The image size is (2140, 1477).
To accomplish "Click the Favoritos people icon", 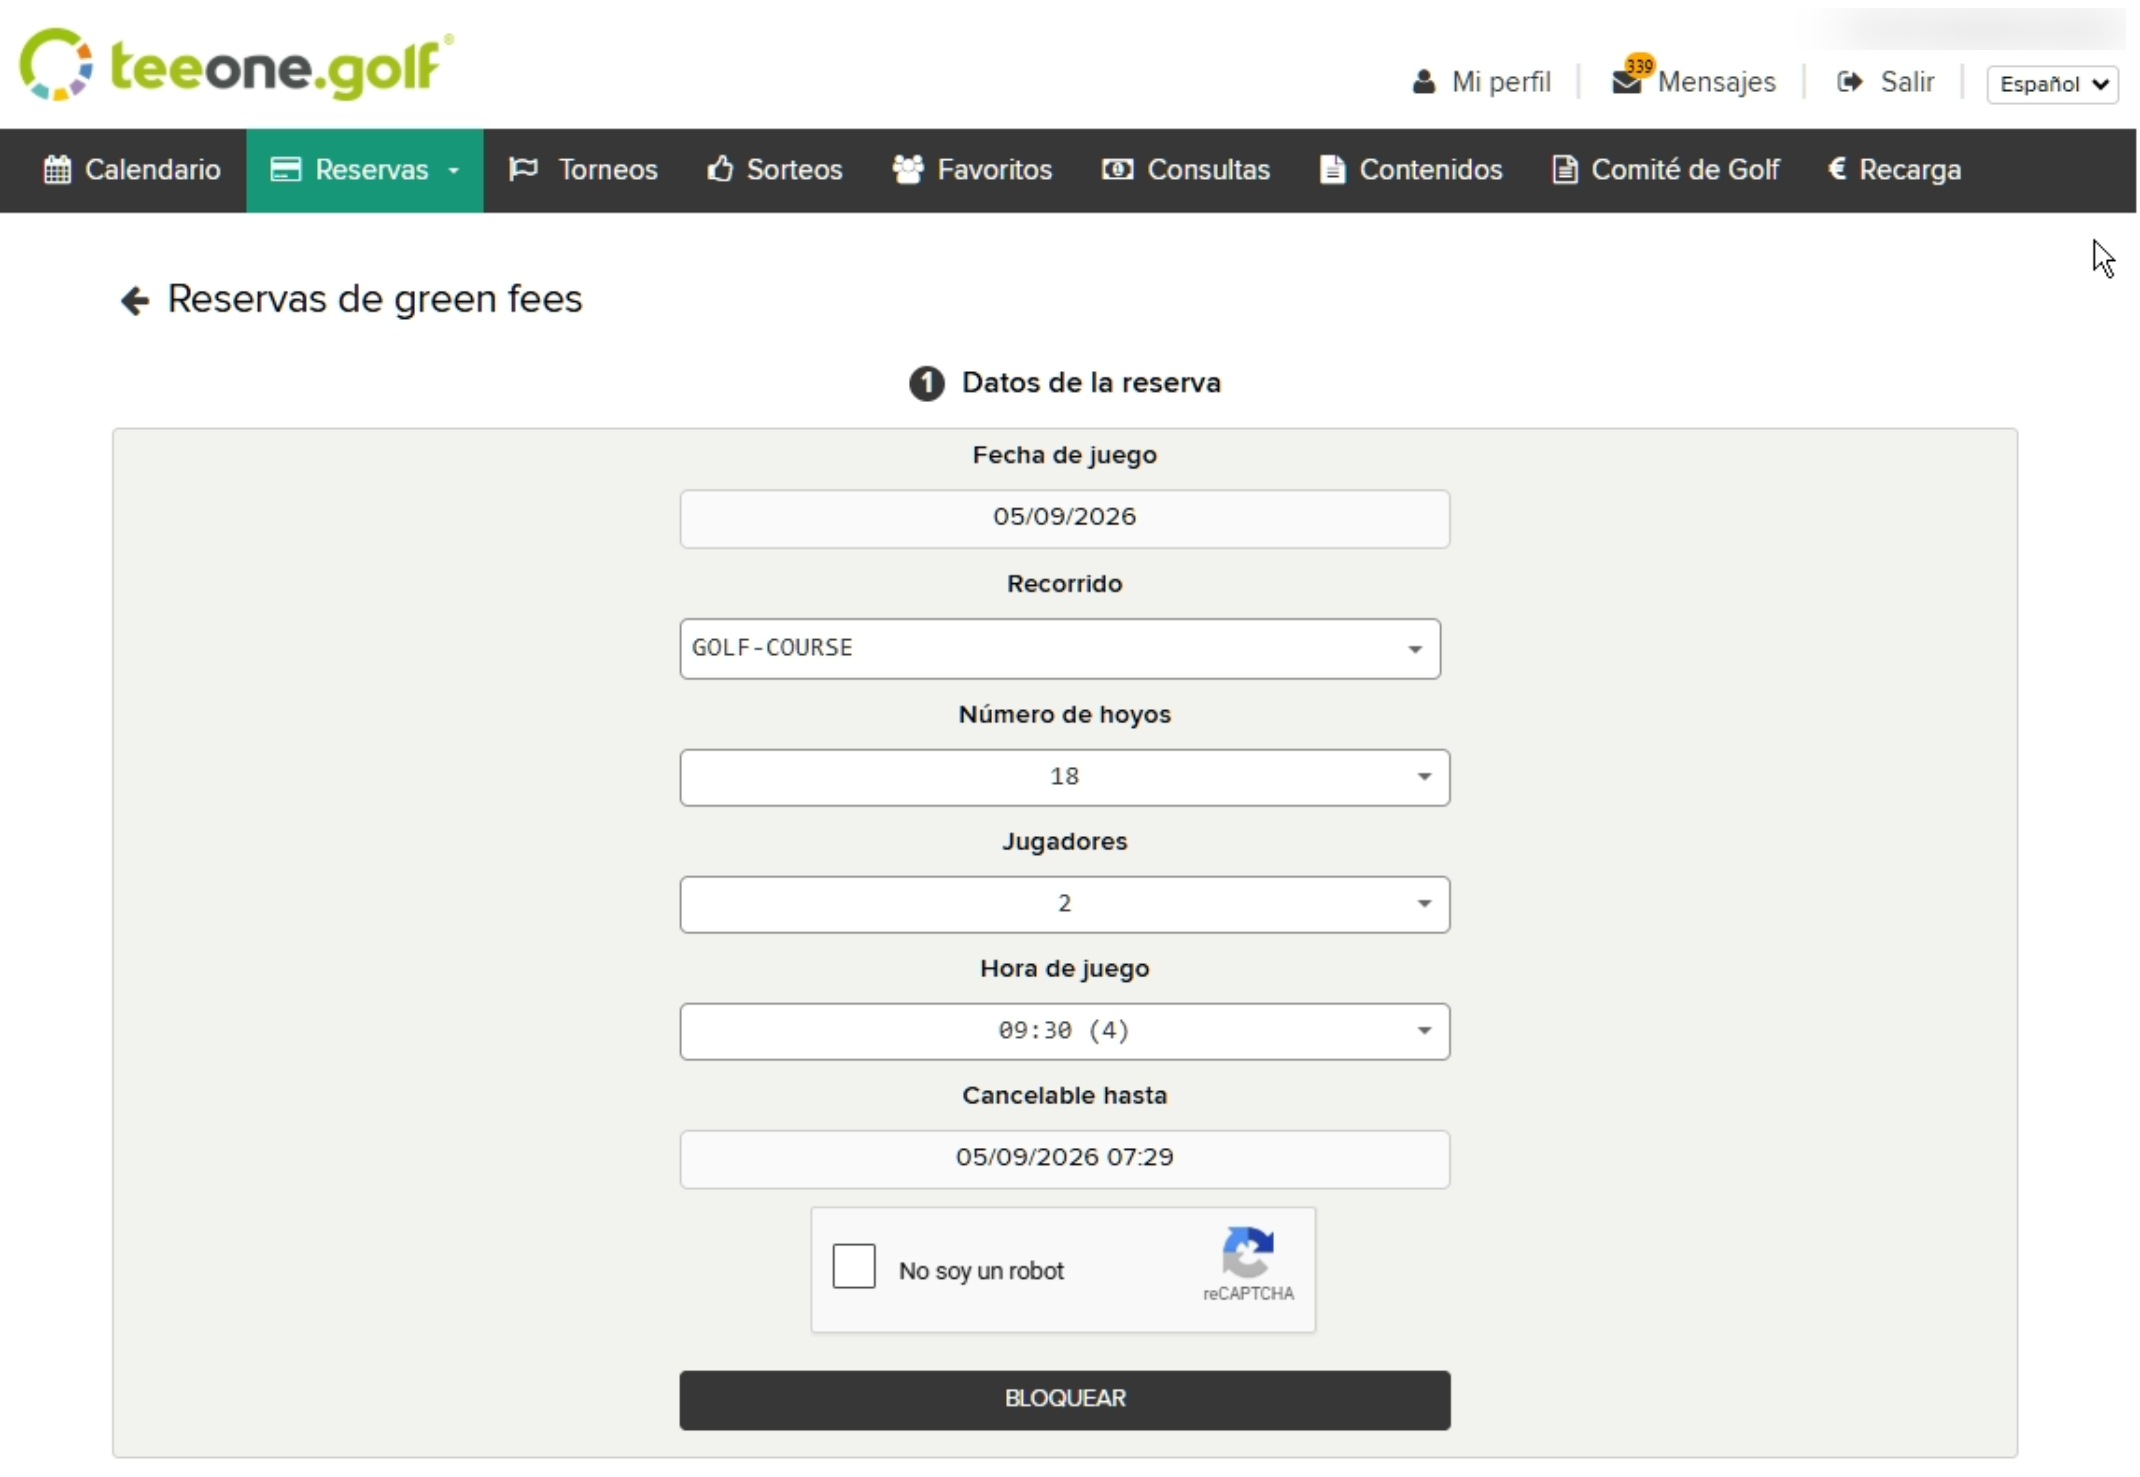I will (907, 170).
